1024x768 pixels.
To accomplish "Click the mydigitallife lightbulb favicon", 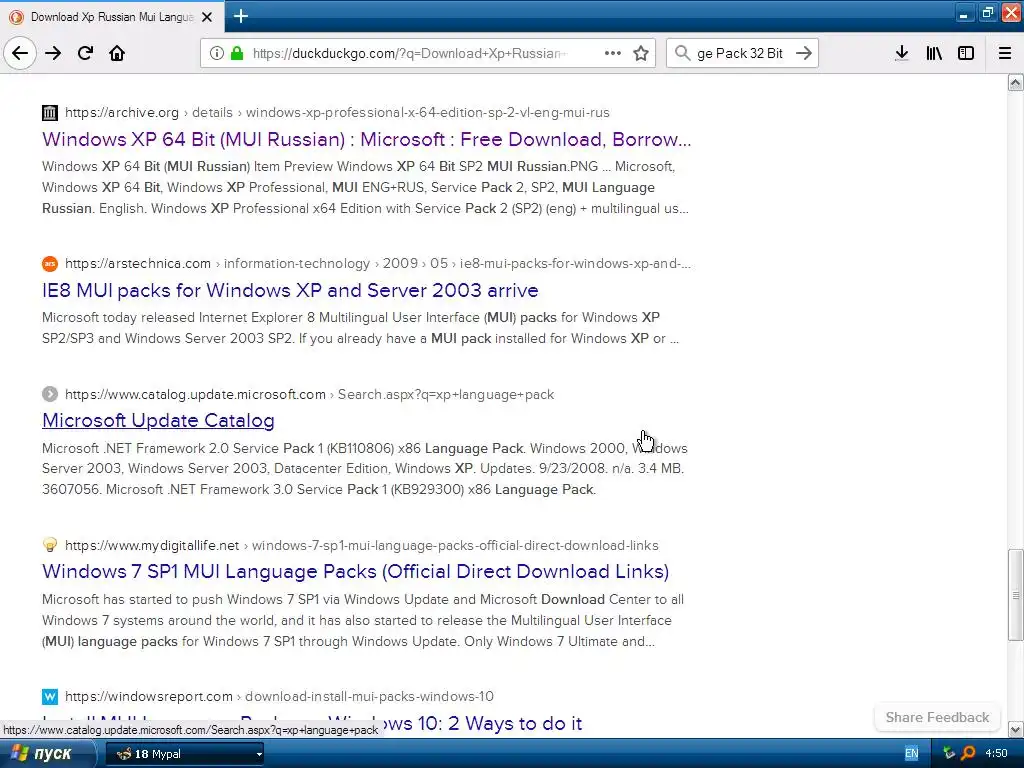I will click(x=50, y=545).
